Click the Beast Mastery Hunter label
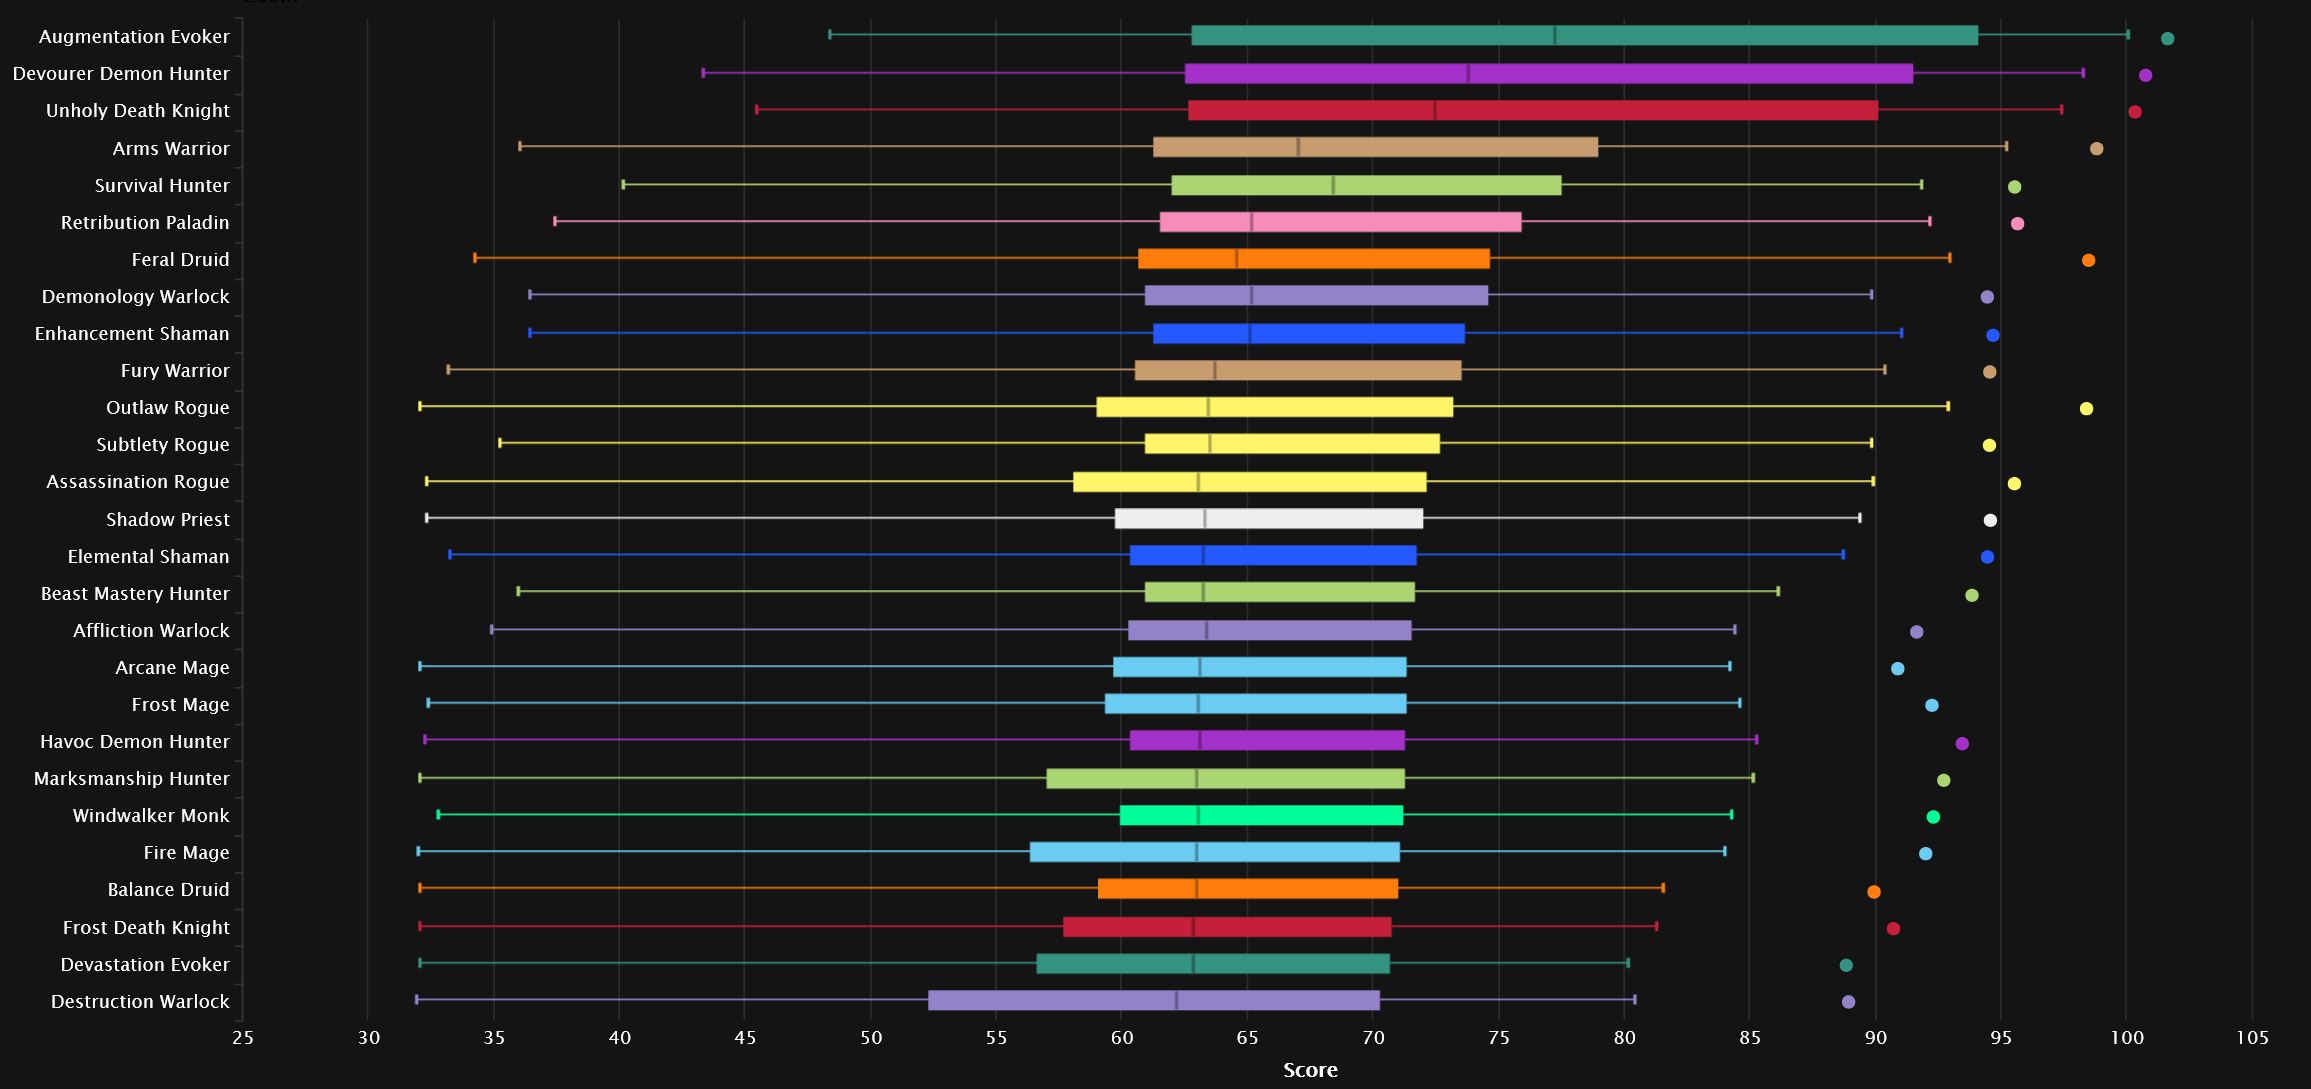 [x=135, y=594]
